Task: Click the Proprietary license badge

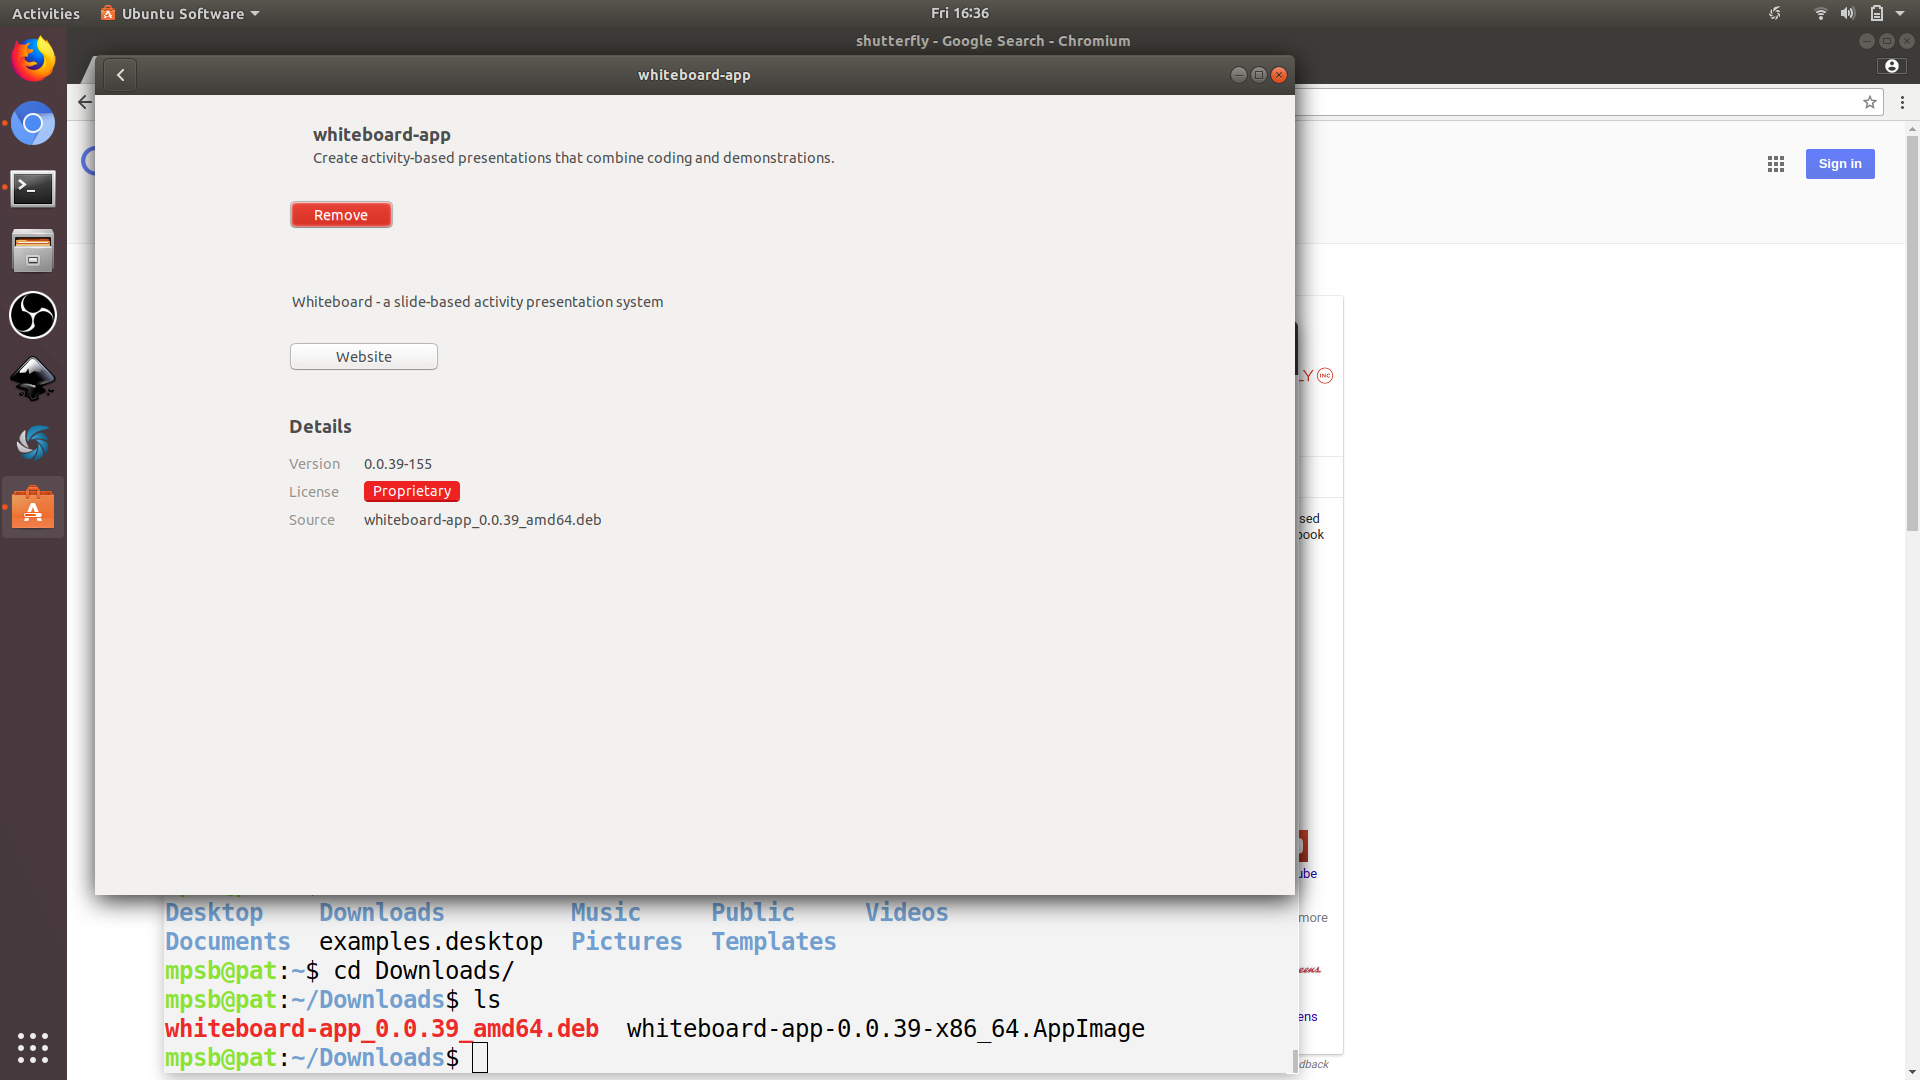Action: [412, 491]
